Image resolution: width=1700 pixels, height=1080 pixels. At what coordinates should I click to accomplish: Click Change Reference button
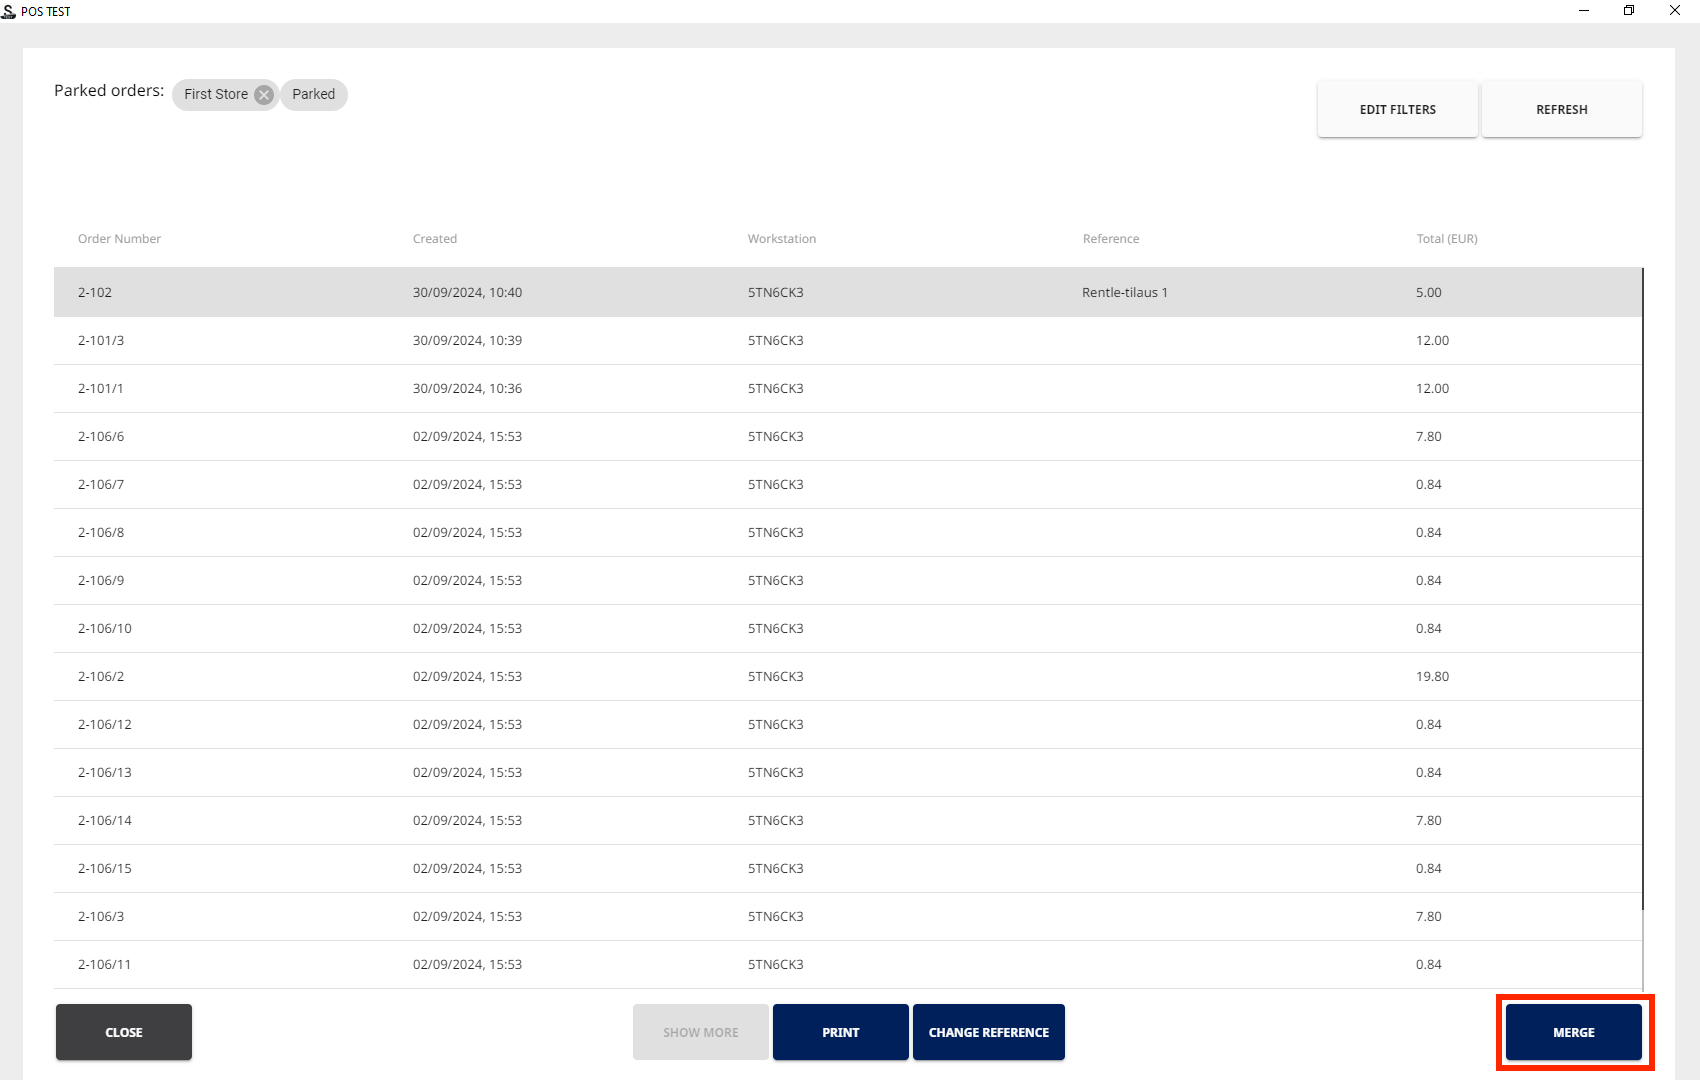click(x=988, y=1032)
